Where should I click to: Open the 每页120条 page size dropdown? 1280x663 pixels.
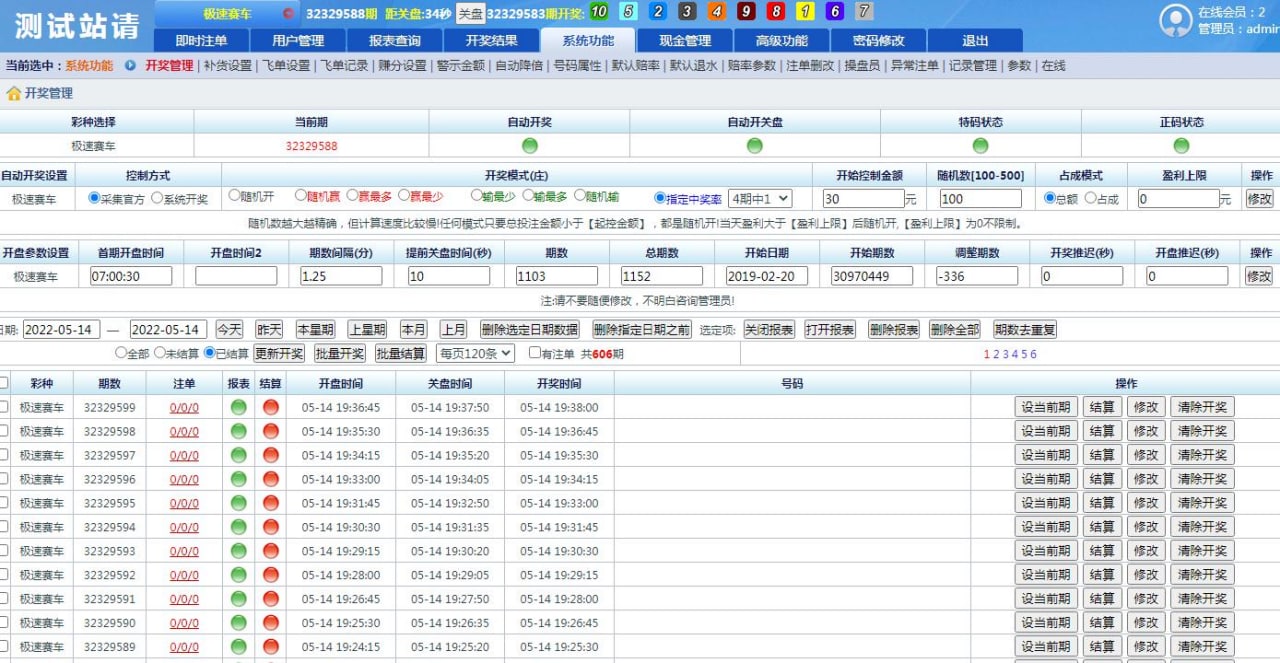point(475,353)
